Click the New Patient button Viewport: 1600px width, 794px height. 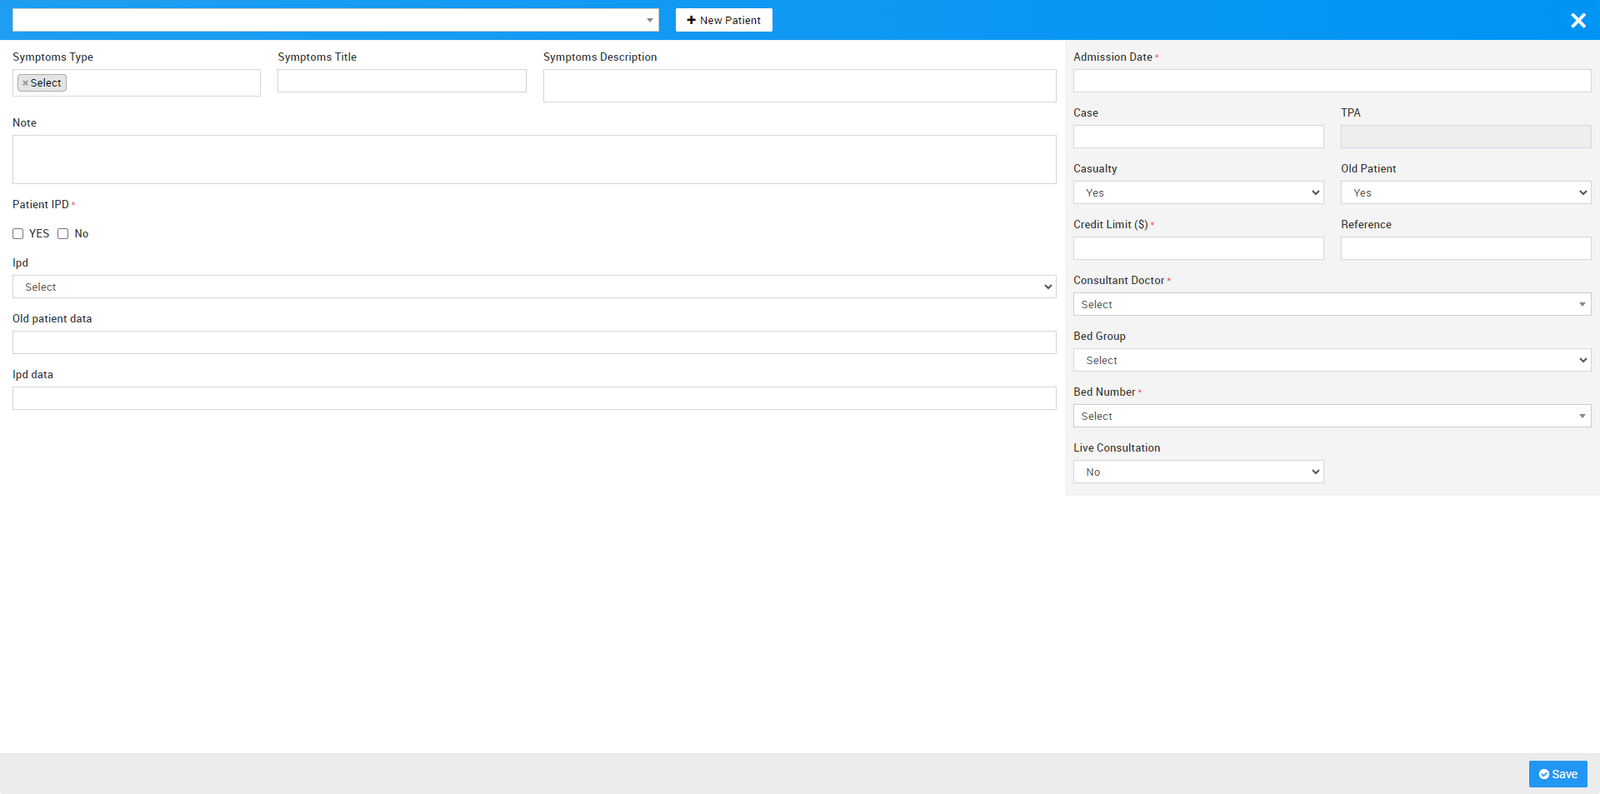[723, 20]
